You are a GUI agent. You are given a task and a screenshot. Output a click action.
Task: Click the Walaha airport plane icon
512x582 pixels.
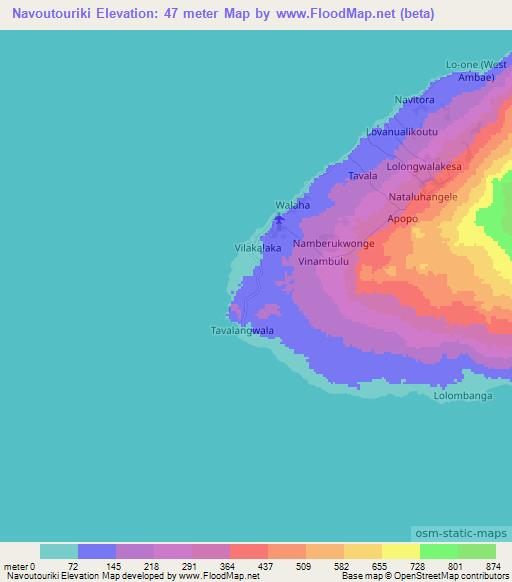point(279,219)
